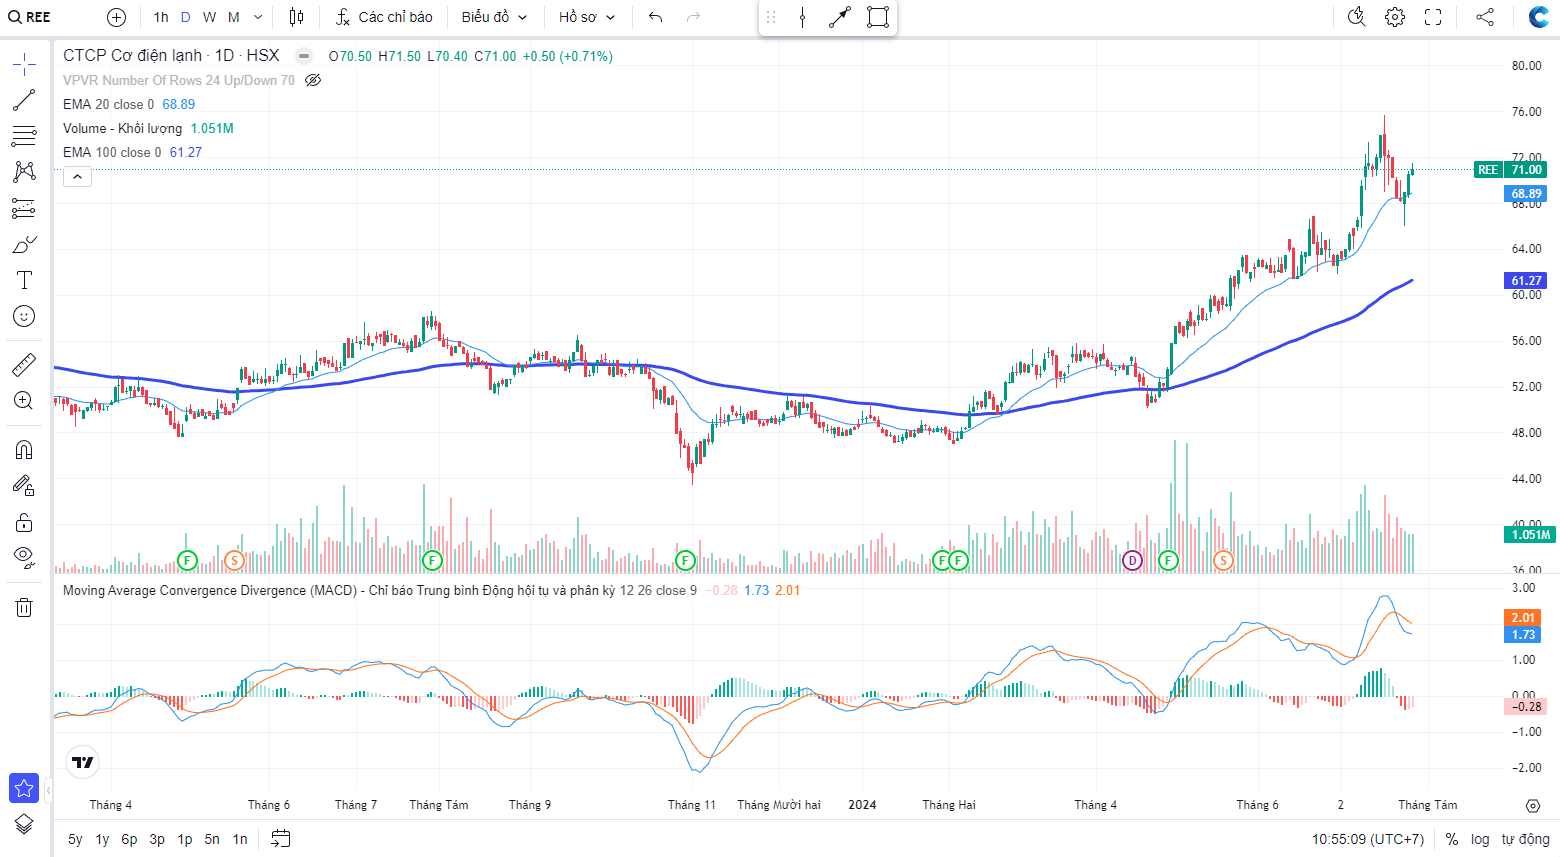The height and width of the screenshot is (857, 1560).
Task: Enter fullscreen mode
Action: [1433, 17]
